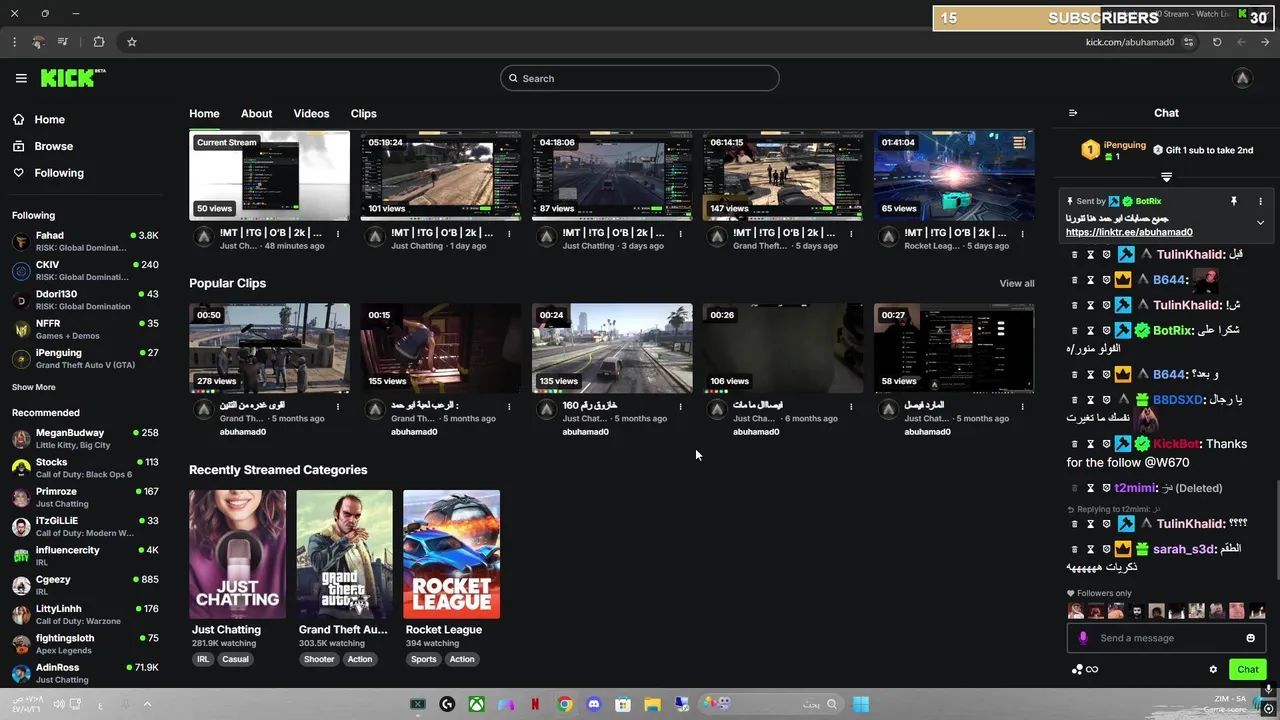Open the 05:19:24 video thumbnail
Image resolution: width=1280 pixels, height=720 pixels.
[x=441, y=175]
